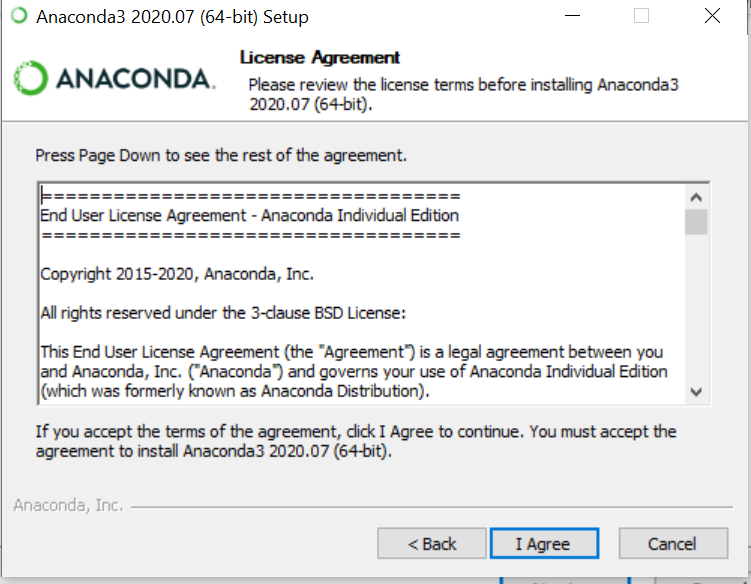Viewport: 751px width, 584px height.
Task: Click the Anaconda3 2020.07 Setup title bar text
Action: click(x=172, y=17)
